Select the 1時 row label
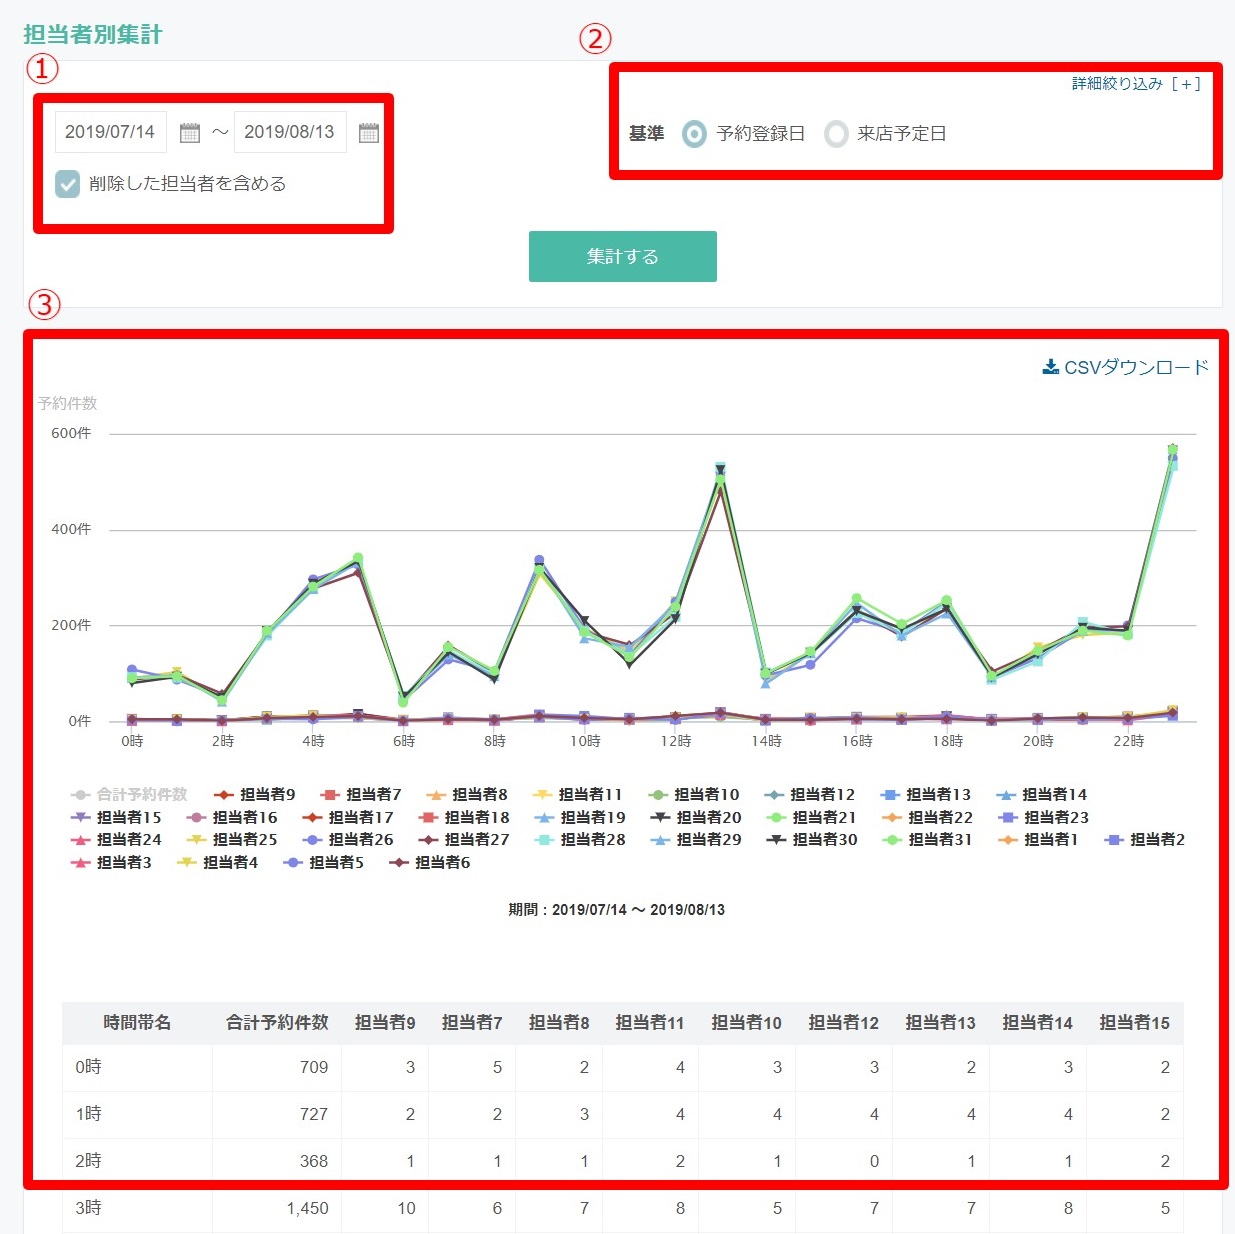 (88, 1114)
